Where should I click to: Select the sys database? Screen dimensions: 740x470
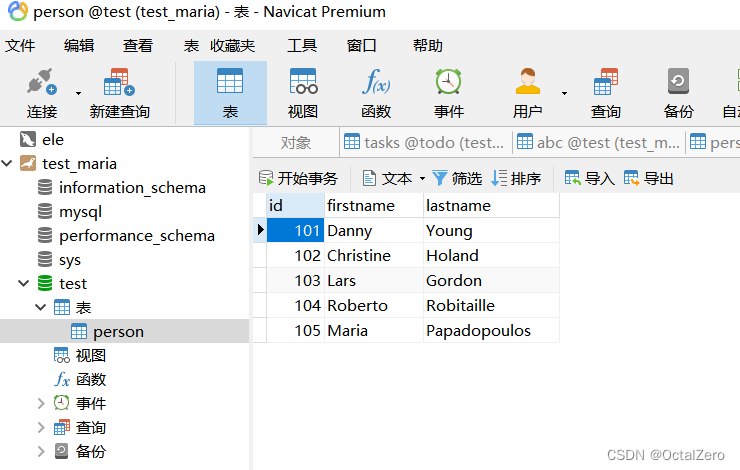click(70, 260)
